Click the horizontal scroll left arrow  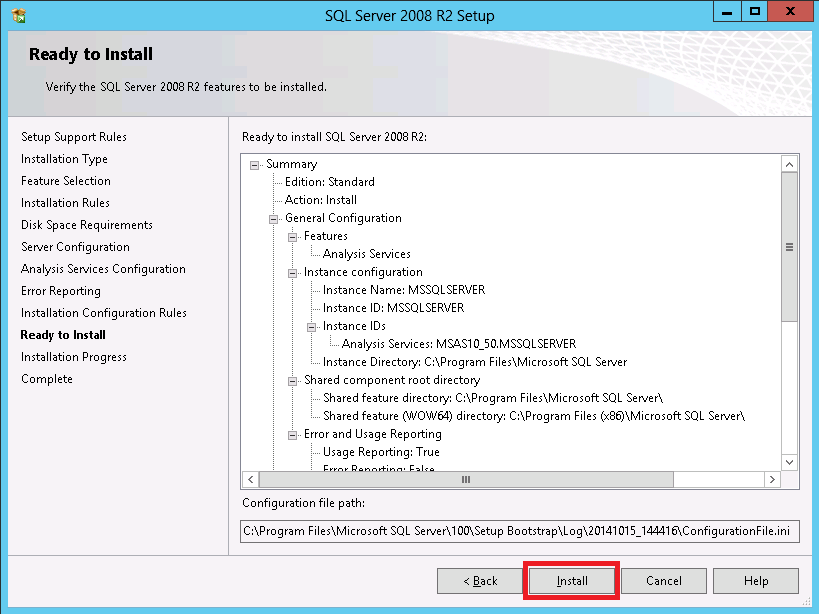pos(251,479)
